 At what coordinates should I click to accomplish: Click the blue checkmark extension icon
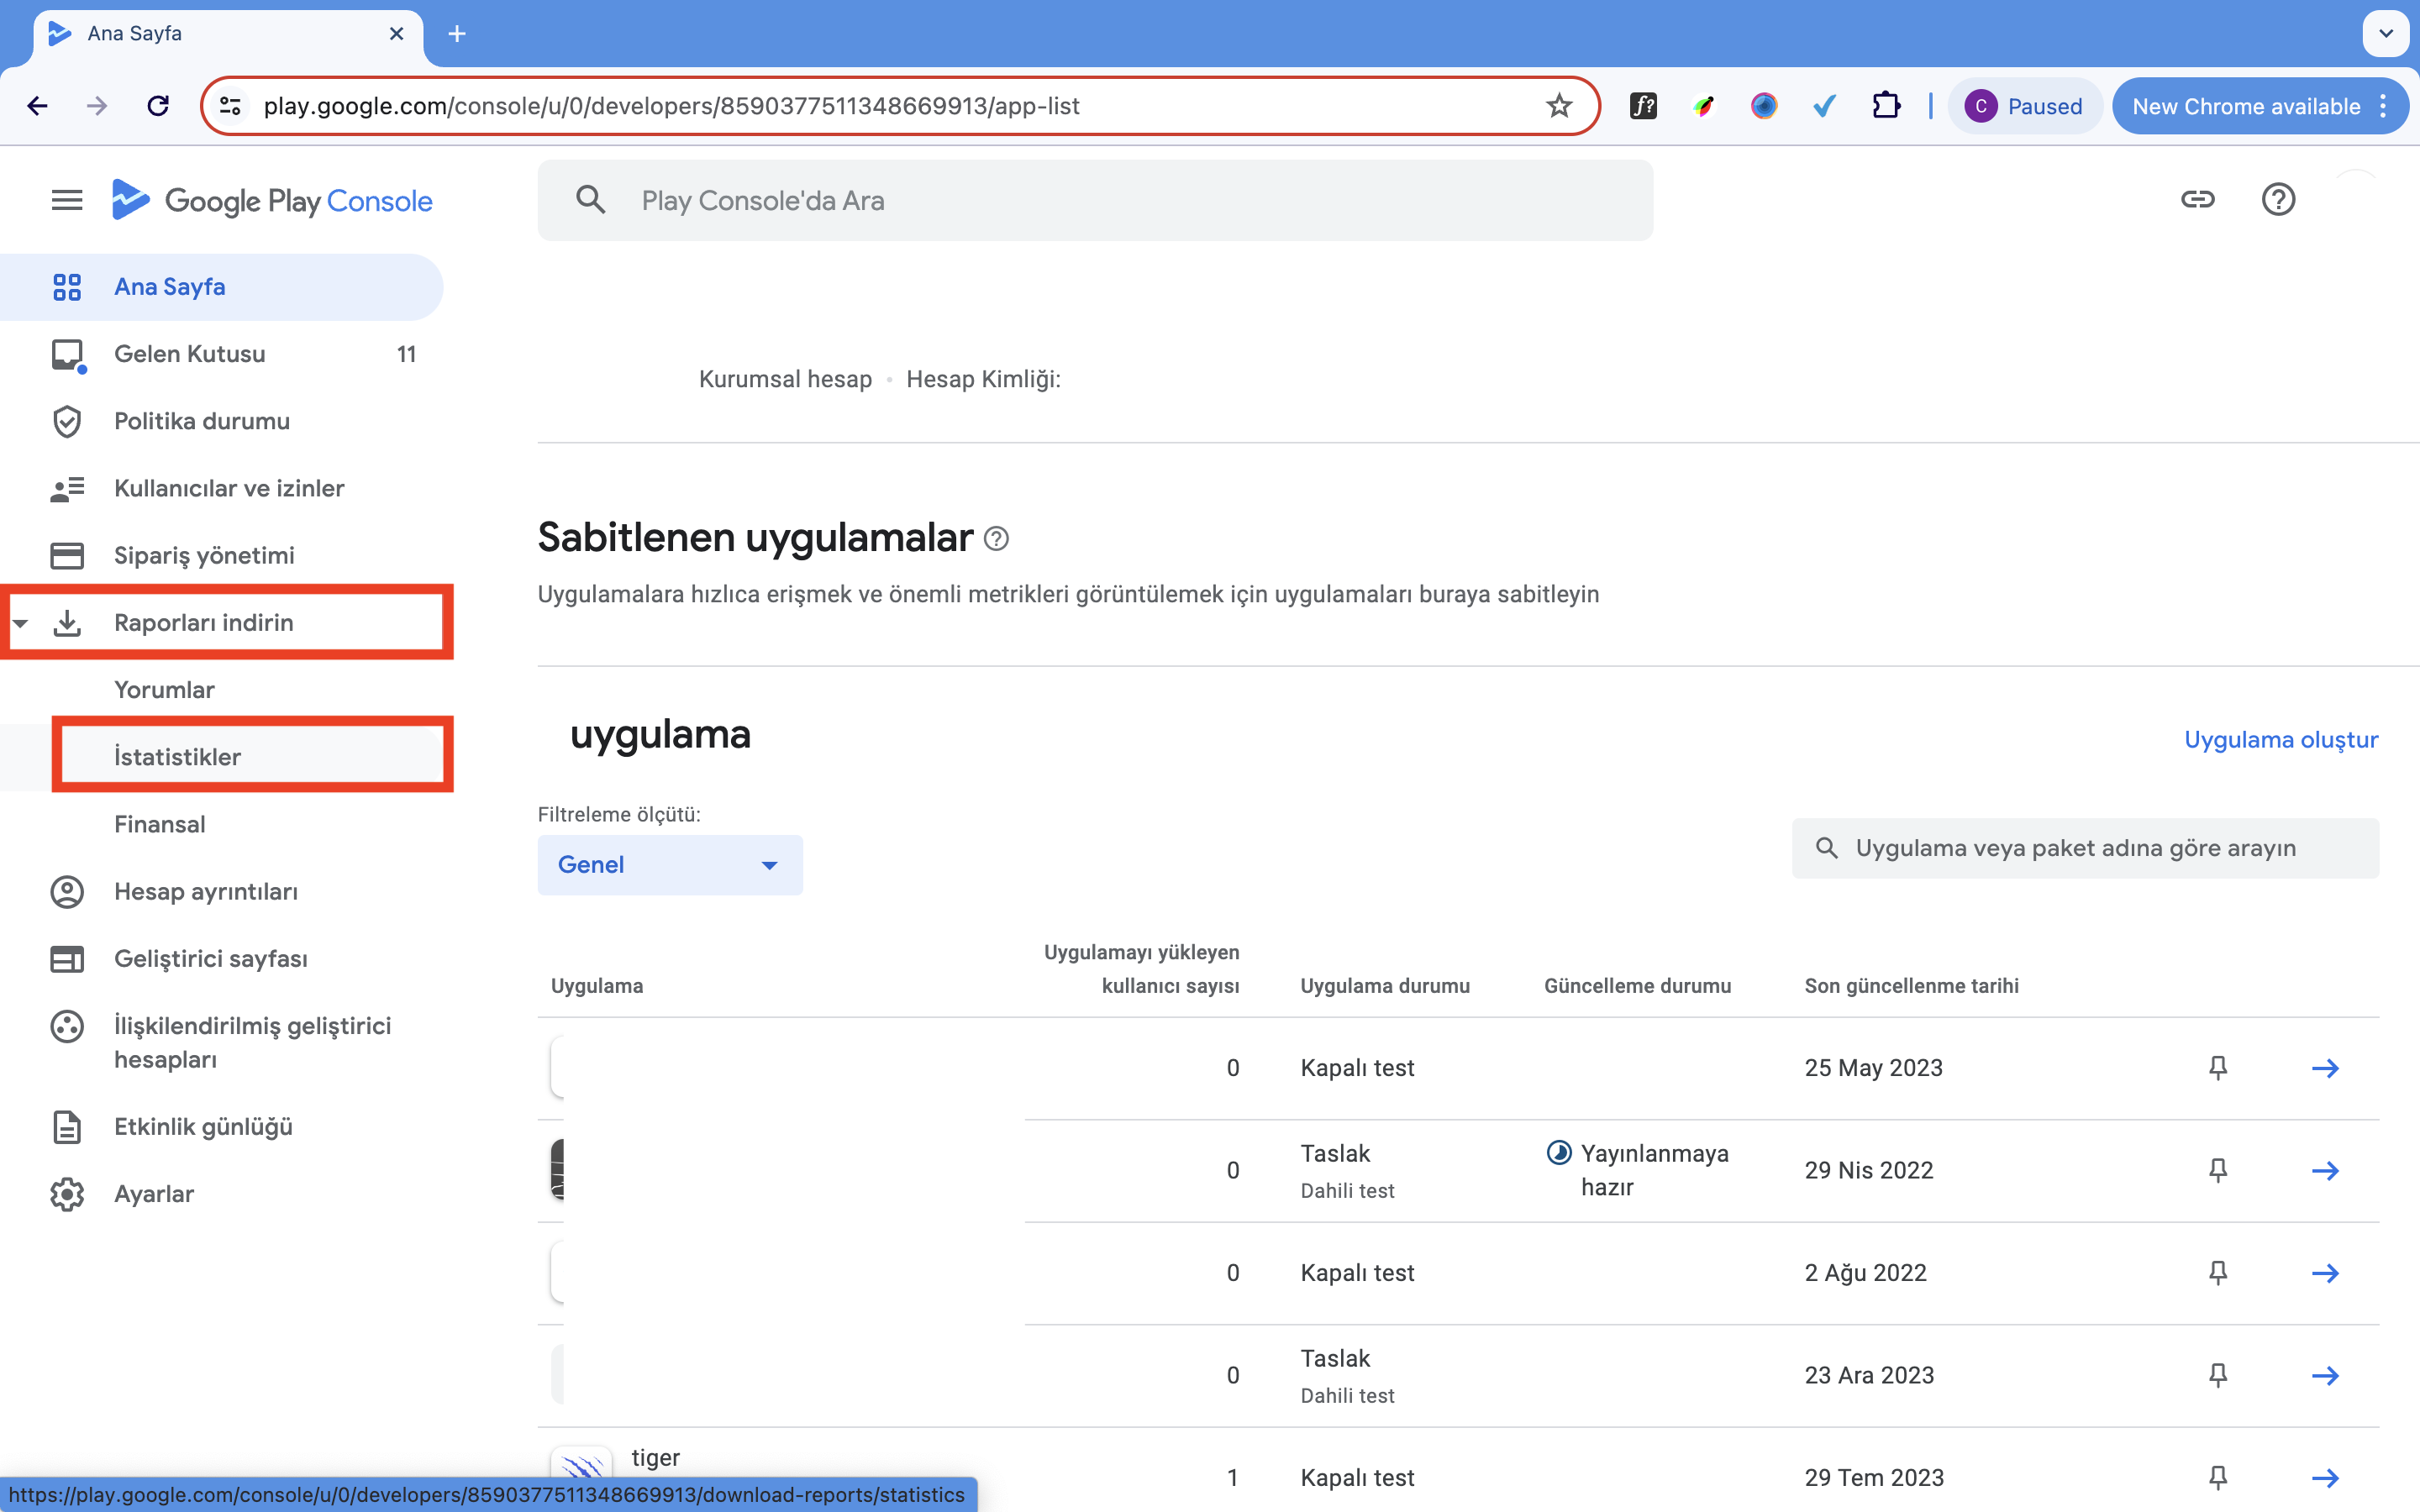pos(1824,106)
